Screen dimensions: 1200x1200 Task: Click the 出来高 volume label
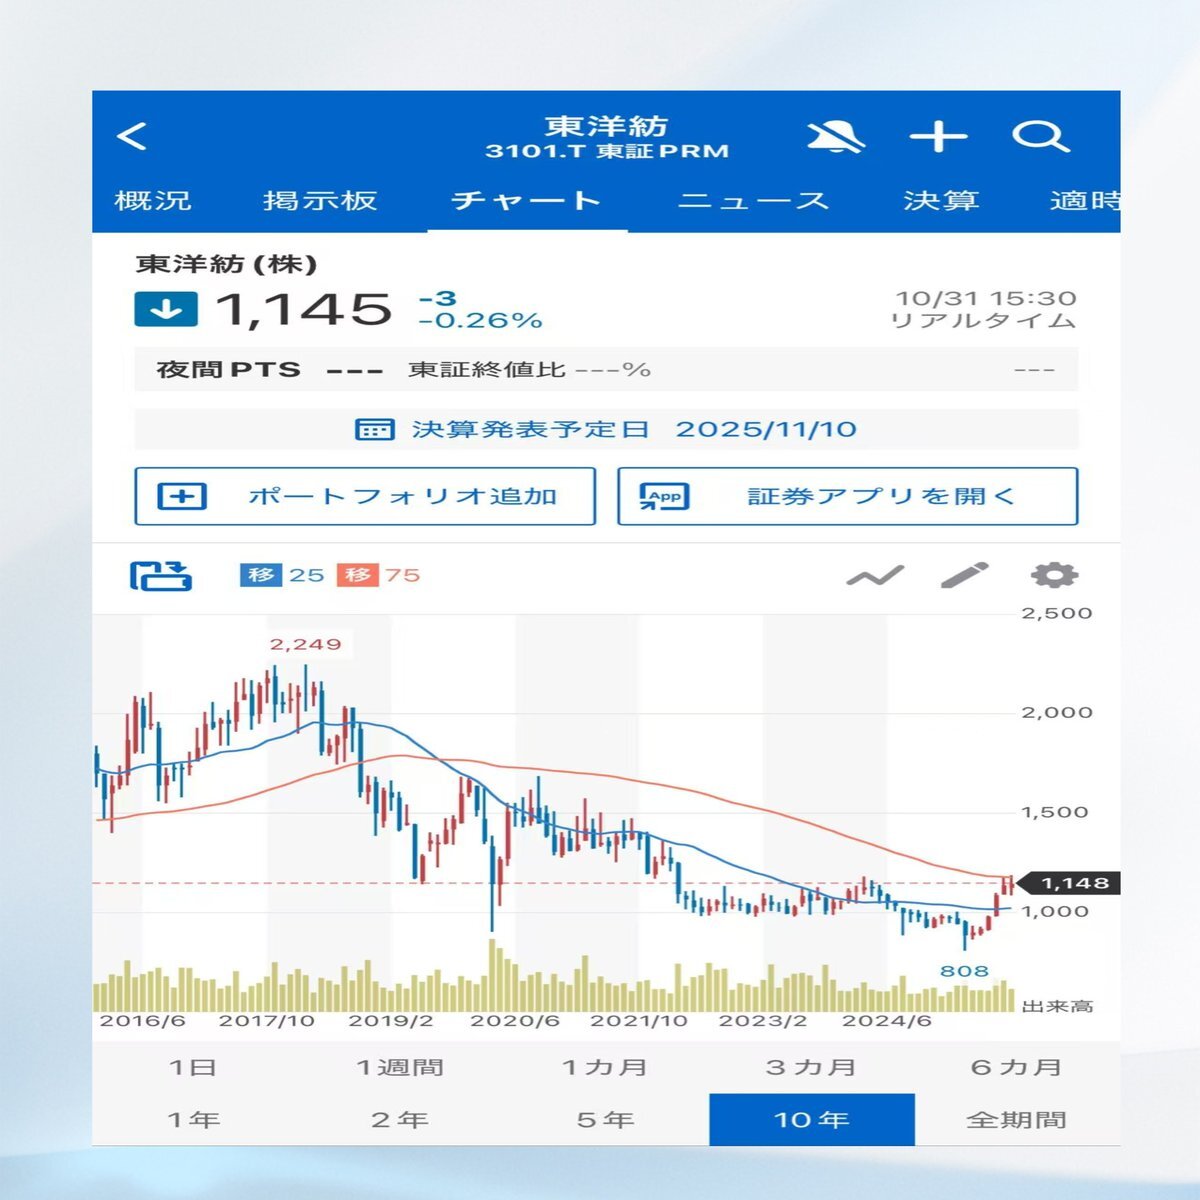click(x=1057, y=1006)
